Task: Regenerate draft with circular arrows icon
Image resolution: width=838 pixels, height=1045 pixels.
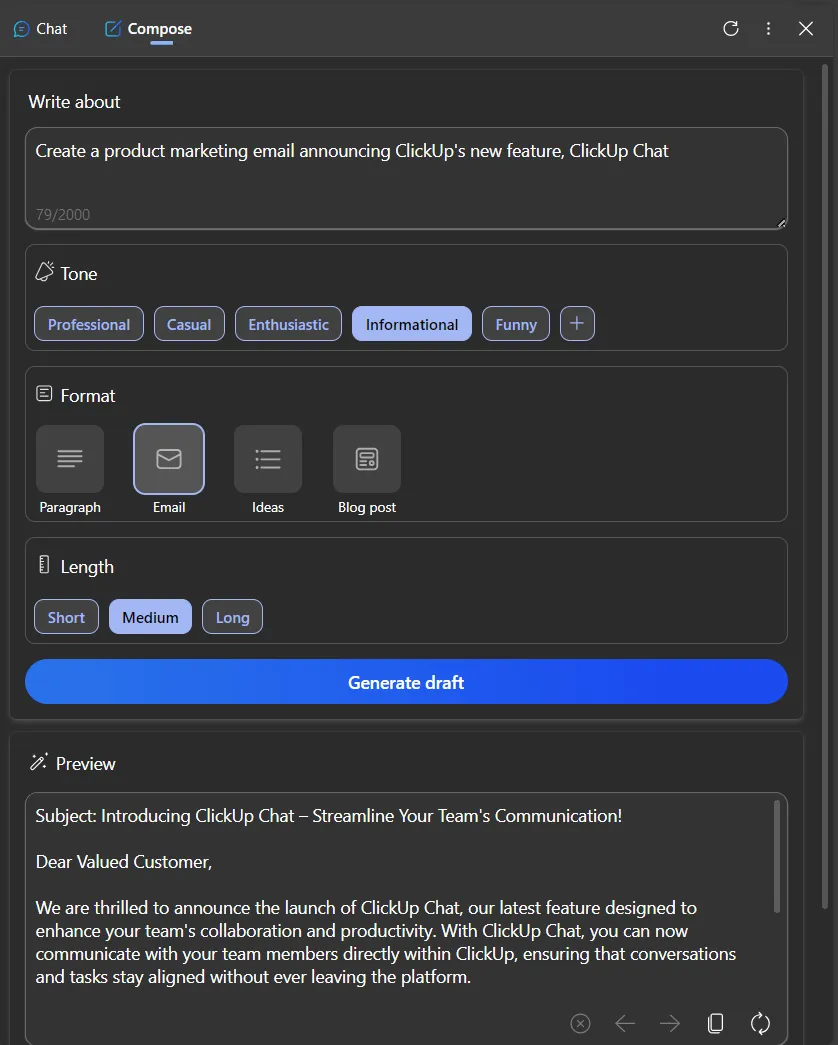Action: pyautogui.click(x=760, y=1023)
